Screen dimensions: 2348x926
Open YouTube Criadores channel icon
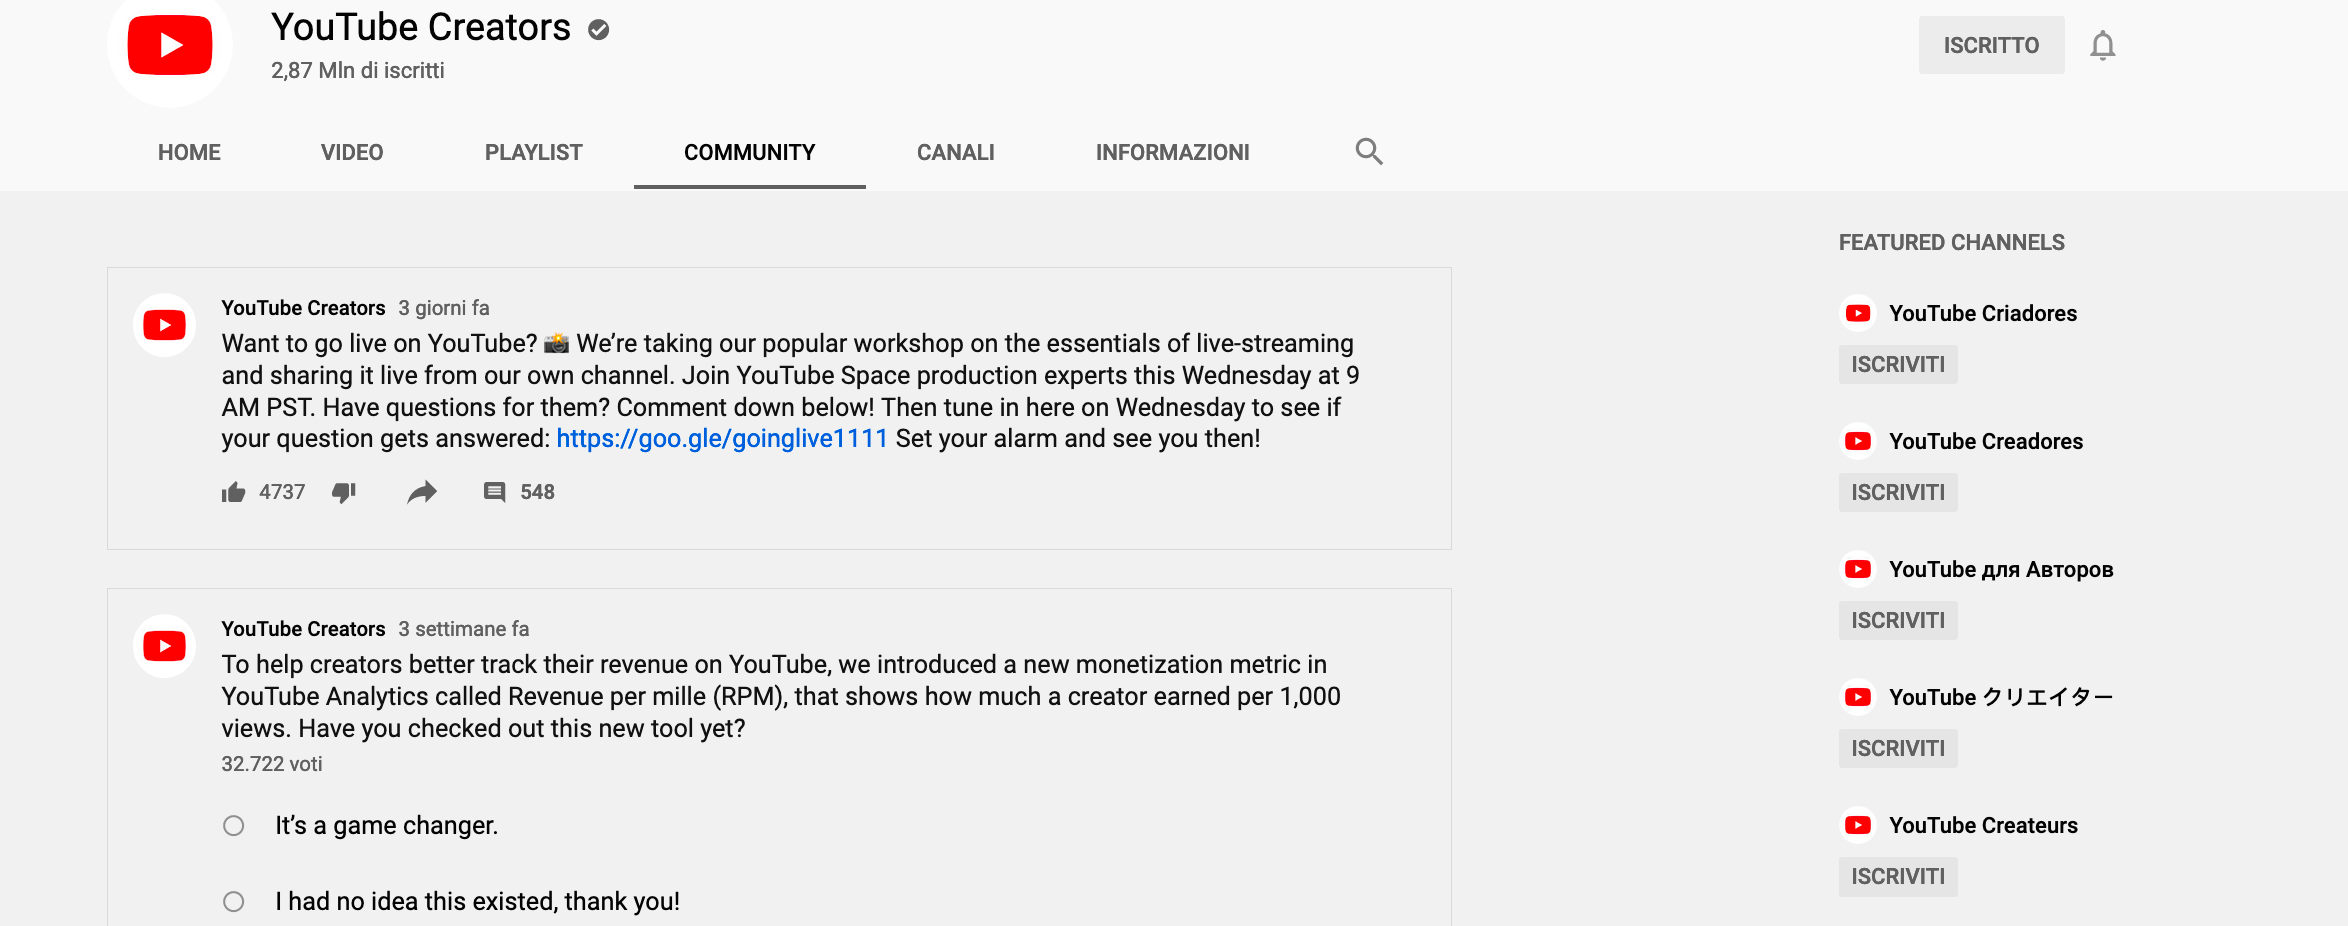[x=1858, y=313]
